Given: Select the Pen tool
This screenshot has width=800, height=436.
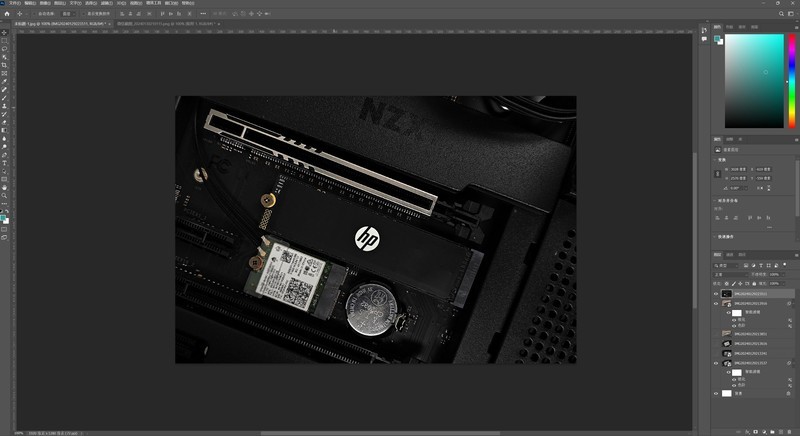Looking at the screenshot, I should (x=5, y=155).
